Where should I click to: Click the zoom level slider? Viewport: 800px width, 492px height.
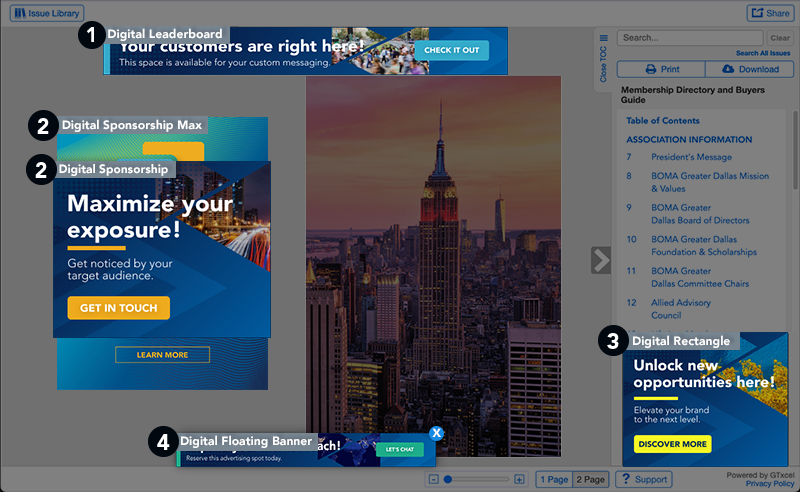click(x=476, y=480)
